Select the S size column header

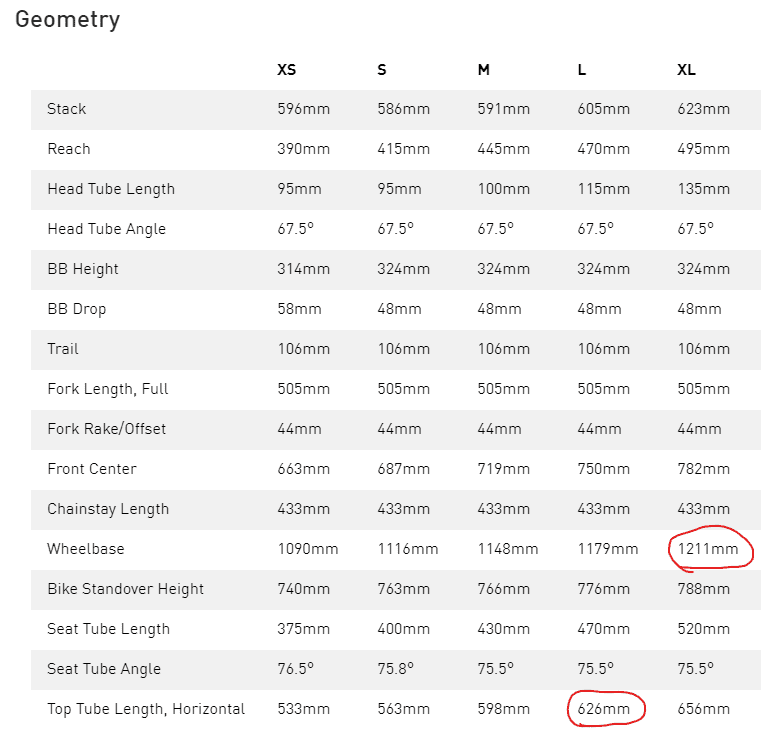click(382, 70)
